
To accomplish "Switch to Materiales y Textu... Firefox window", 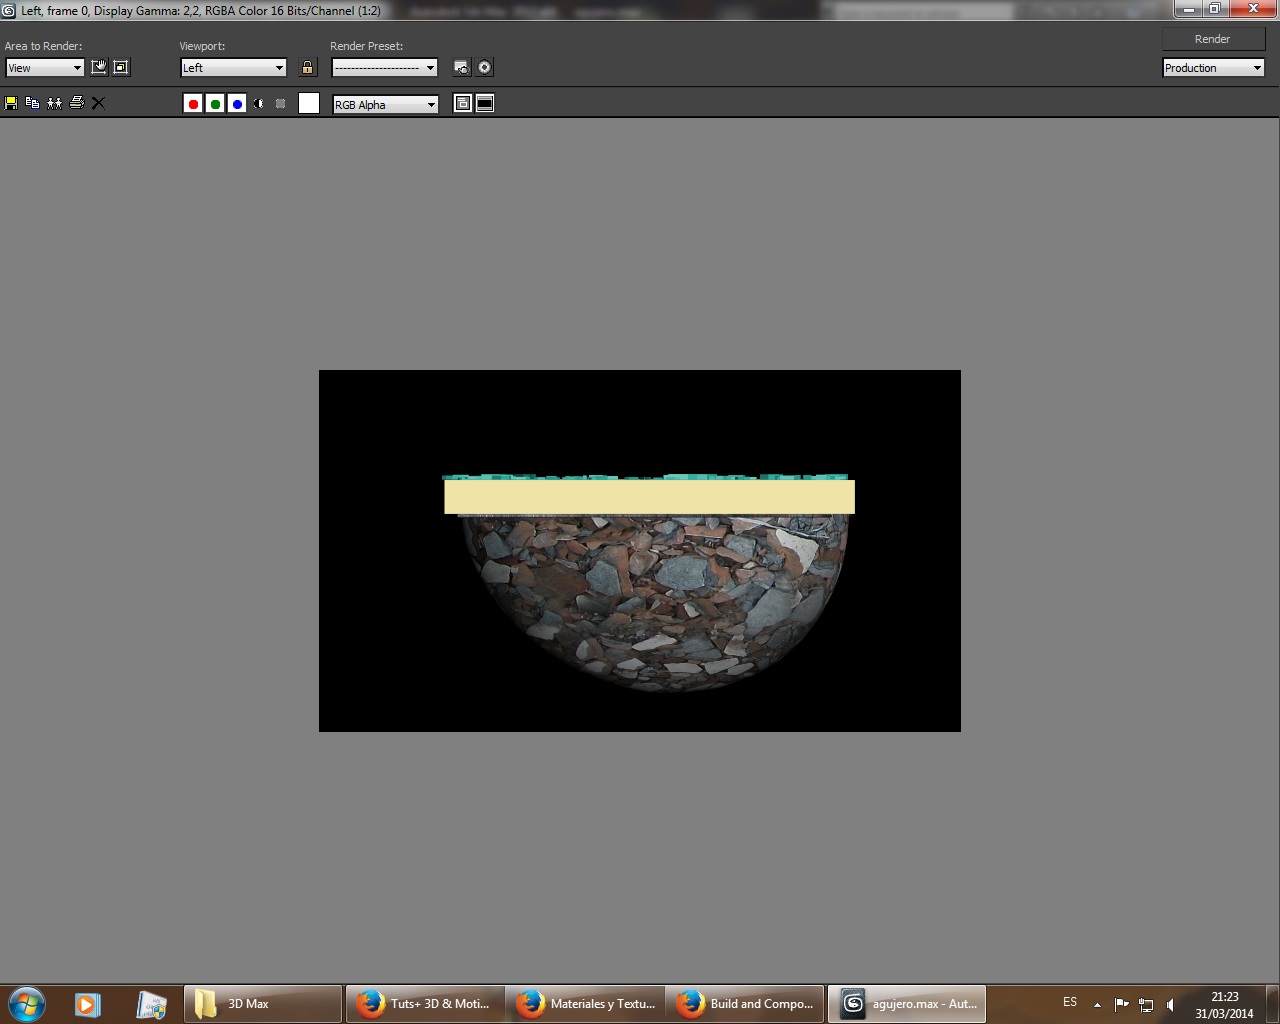I will pos(585,1004).
